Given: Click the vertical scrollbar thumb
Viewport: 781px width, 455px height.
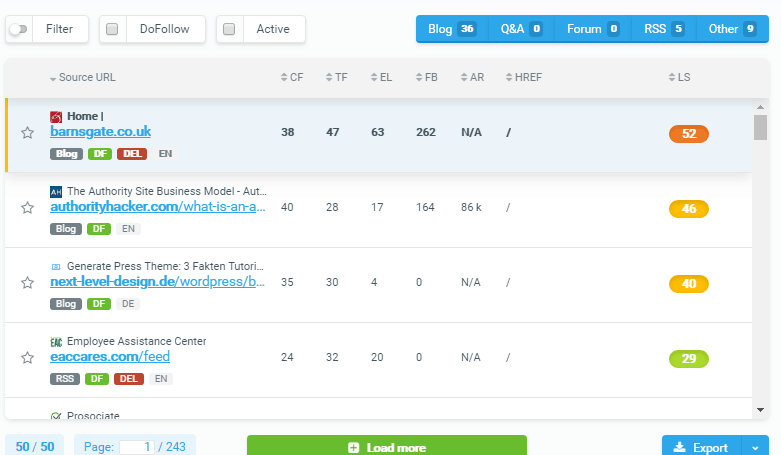Looking at the screenshot, I should (x=760, y=127).
